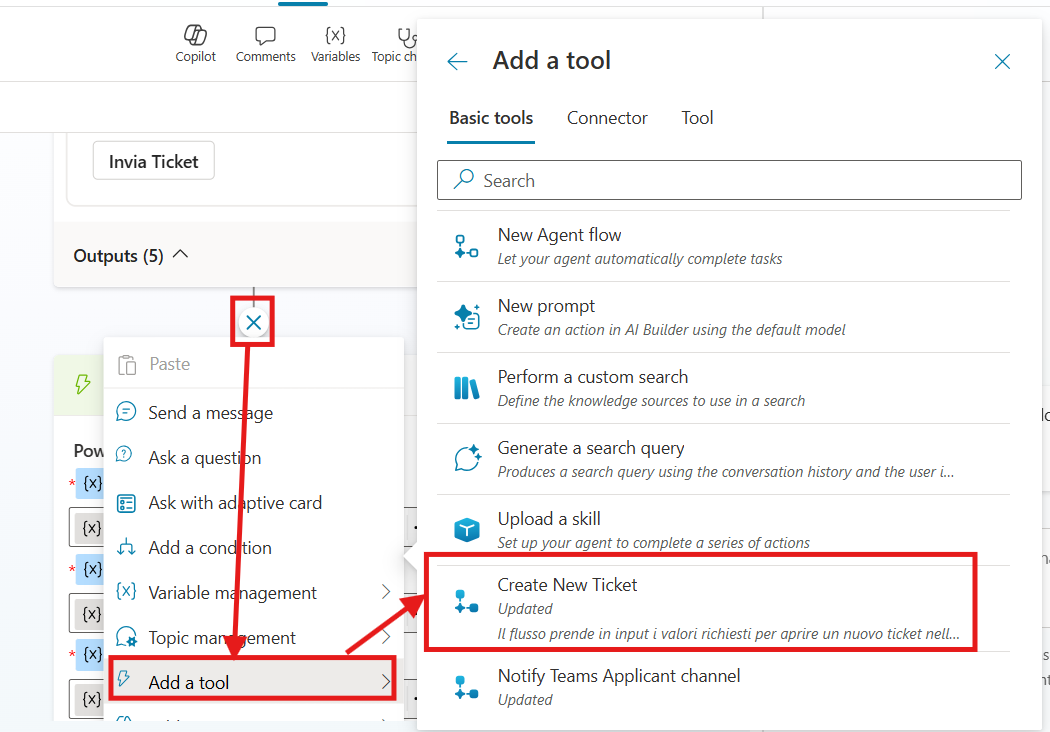The height and width of the screenshot is (732, 1050).
Task: Open the Comments panel icon
Action: [265, 38]
